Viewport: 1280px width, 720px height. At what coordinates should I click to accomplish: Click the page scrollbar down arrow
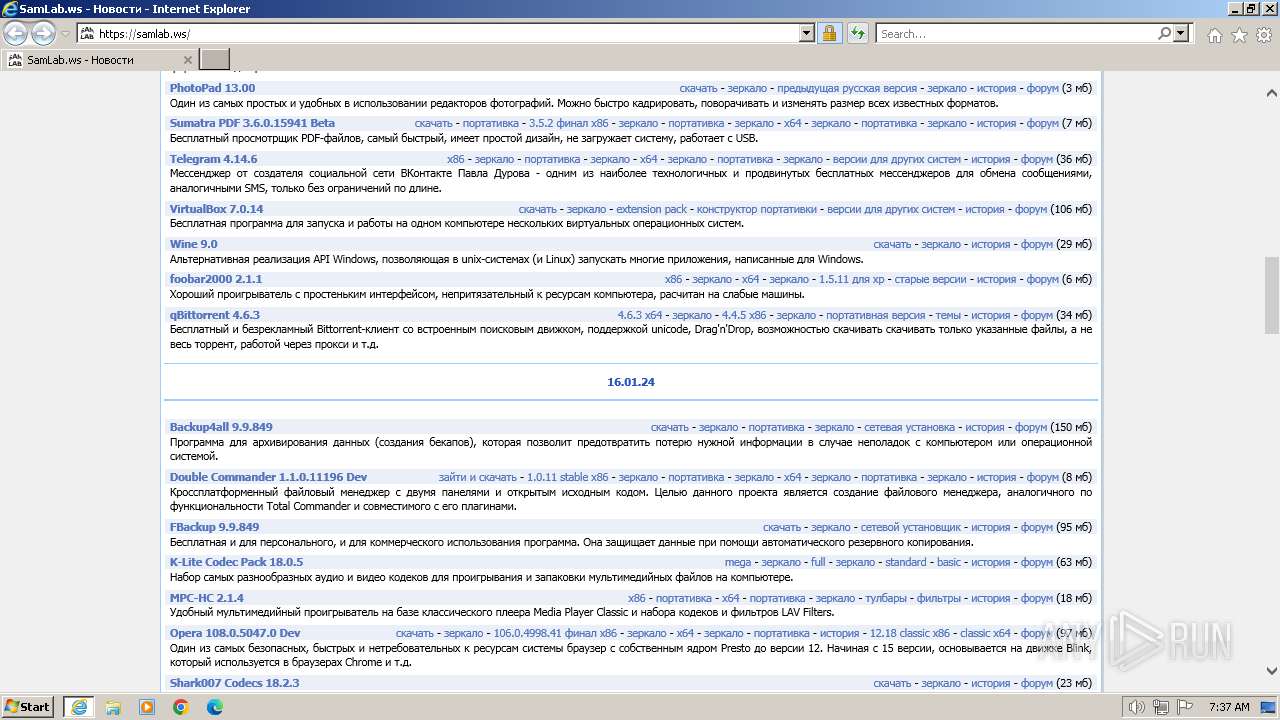1271,671
